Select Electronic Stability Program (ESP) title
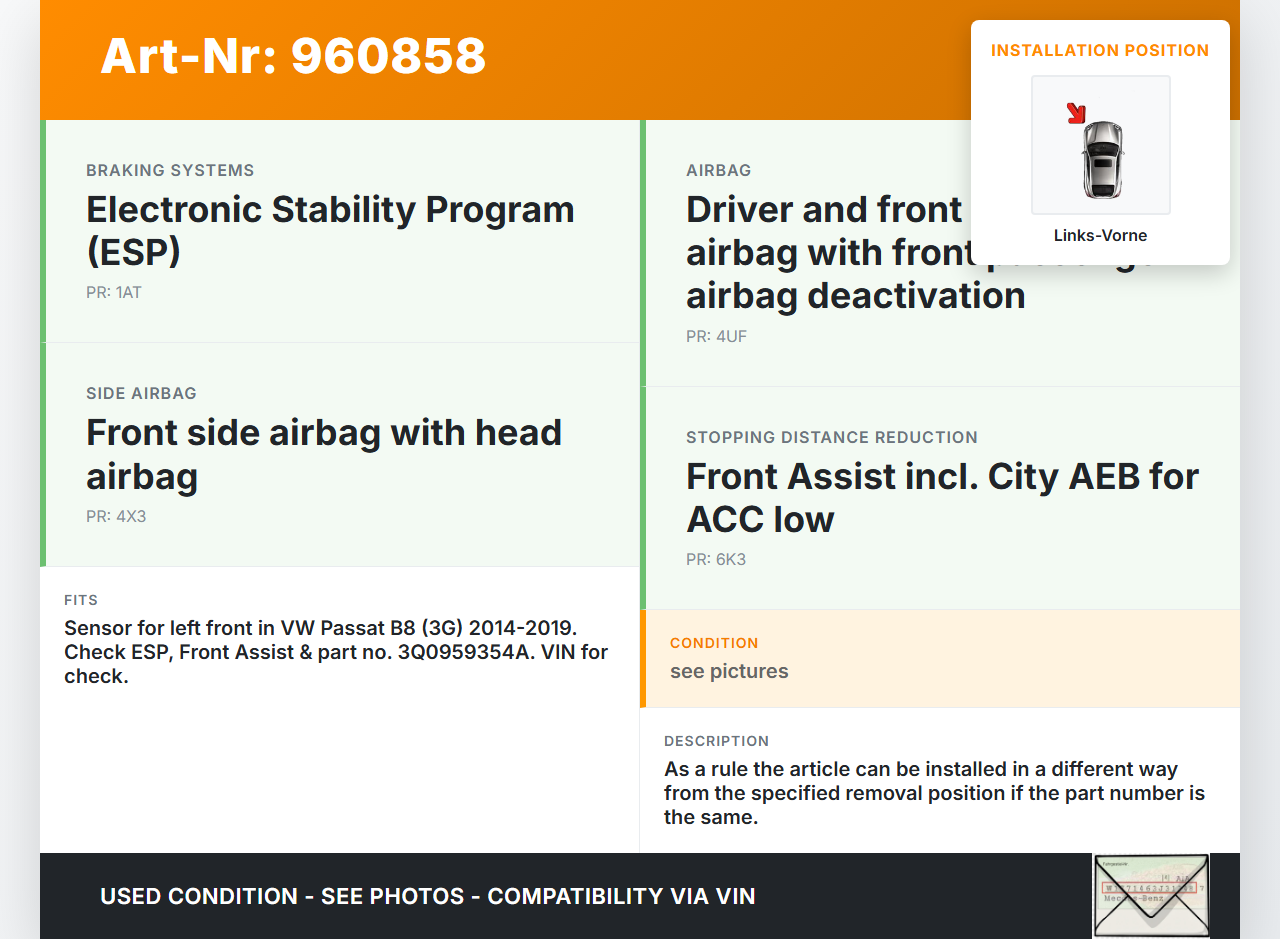1280x939 pixels. 330,231
